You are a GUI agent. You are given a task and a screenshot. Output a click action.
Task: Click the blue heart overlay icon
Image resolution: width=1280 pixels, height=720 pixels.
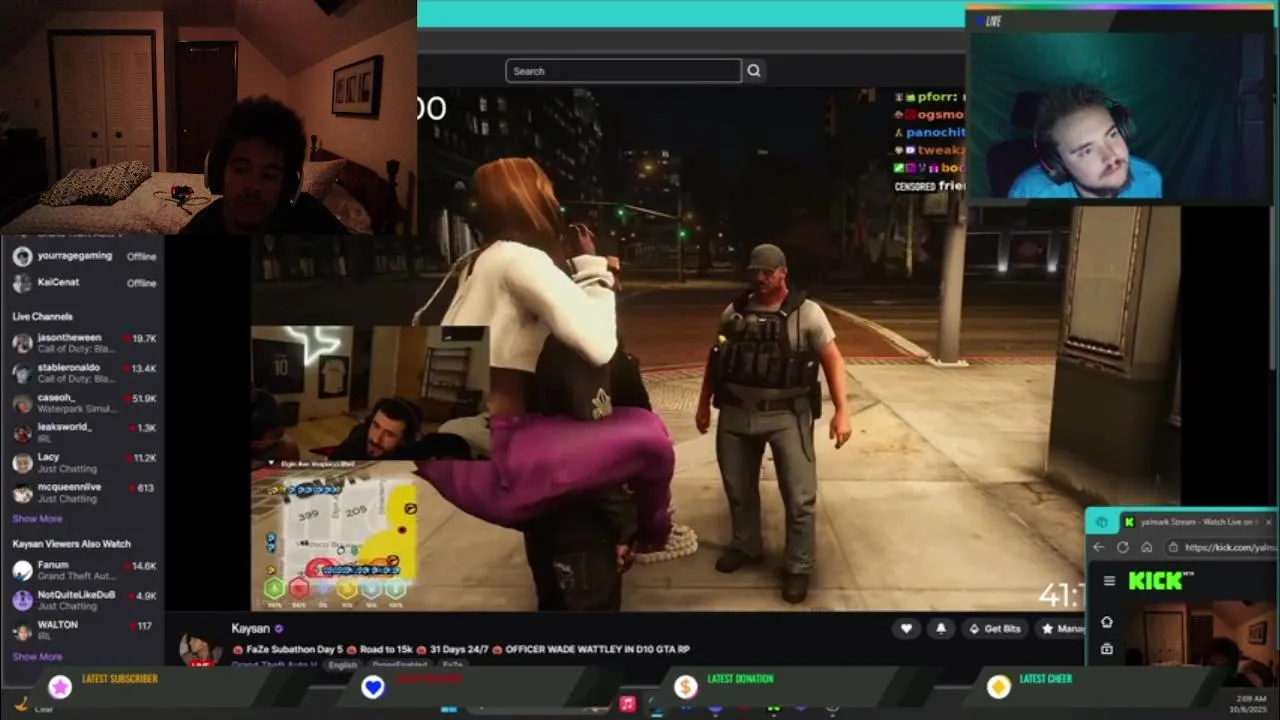373,687
